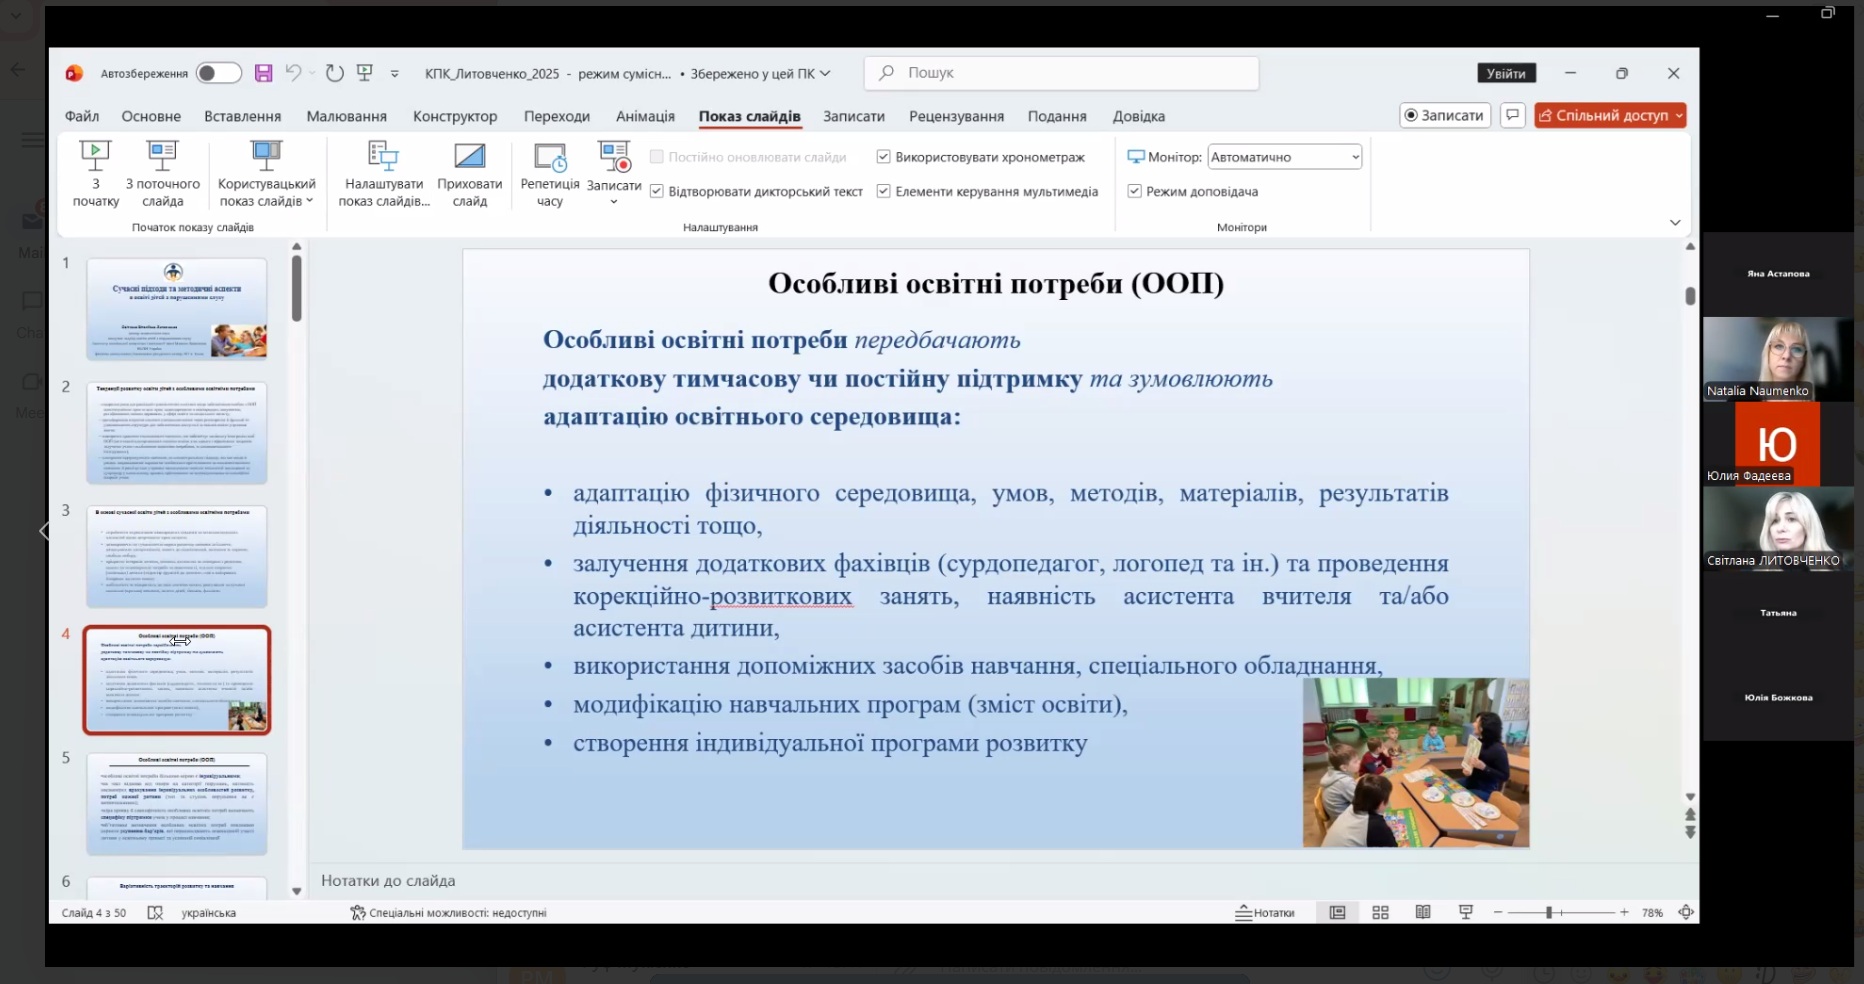
Task: Switch to Slide Sorter view
Action: point(1380,912)
